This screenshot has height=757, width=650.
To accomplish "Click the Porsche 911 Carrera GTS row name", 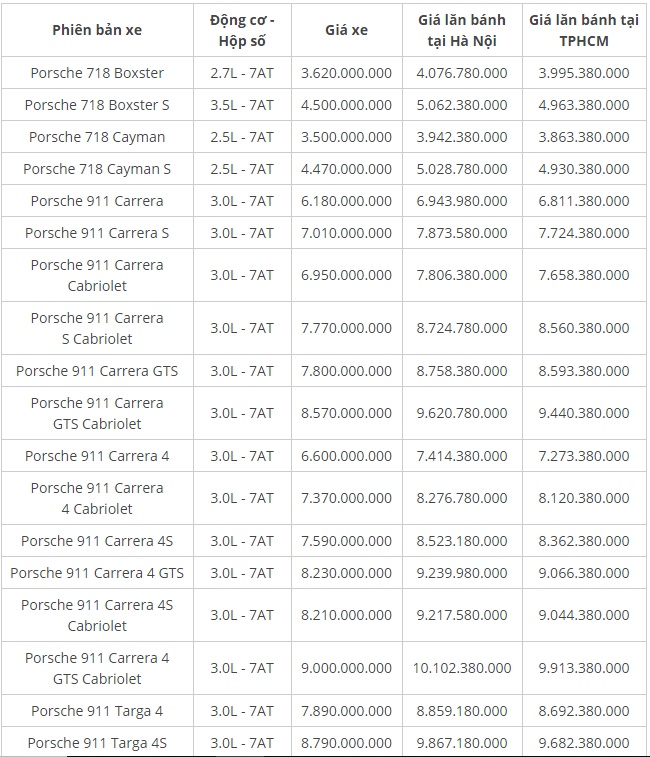I will [97, 371].
